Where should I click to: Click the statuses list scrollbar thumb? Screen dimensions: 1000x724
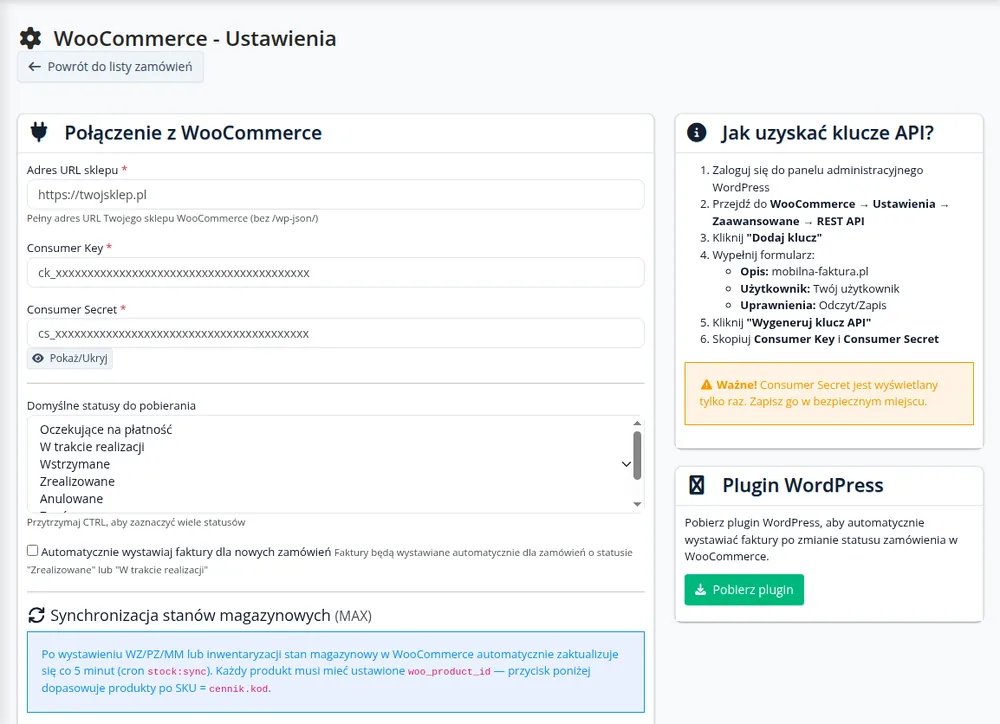pos(637,455)
